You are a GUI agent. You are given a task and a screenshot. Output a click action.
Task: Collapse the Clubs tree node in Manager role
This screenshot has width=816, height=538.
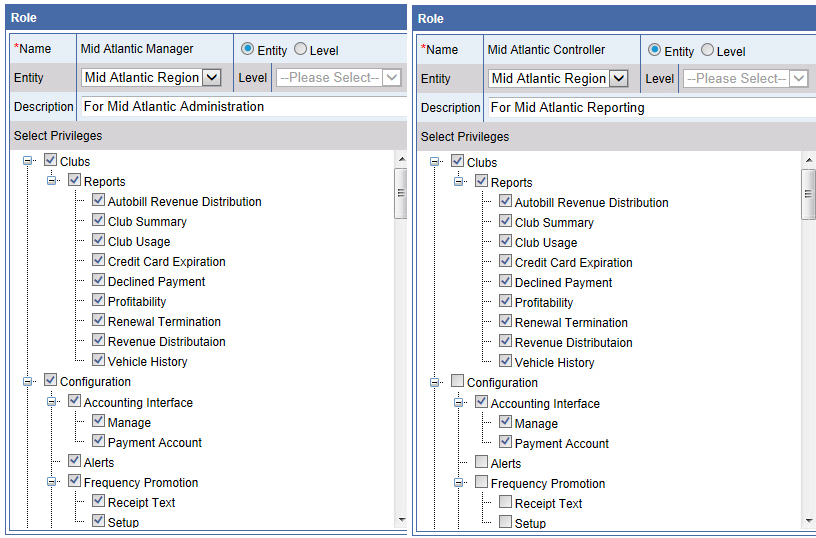[28, 161]
